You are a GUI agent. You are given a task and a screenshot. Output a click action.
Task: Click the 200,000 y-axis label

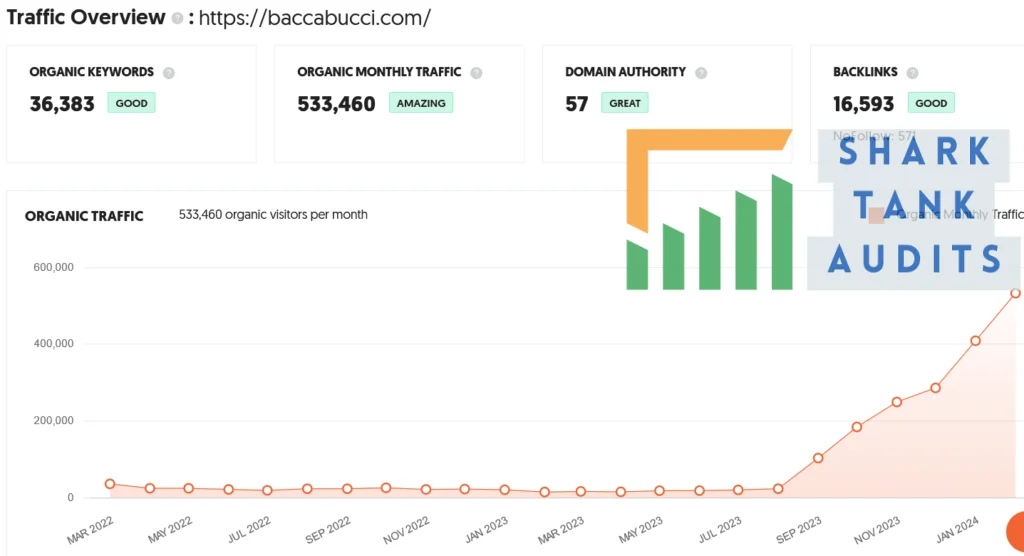(x=54, y=421)
